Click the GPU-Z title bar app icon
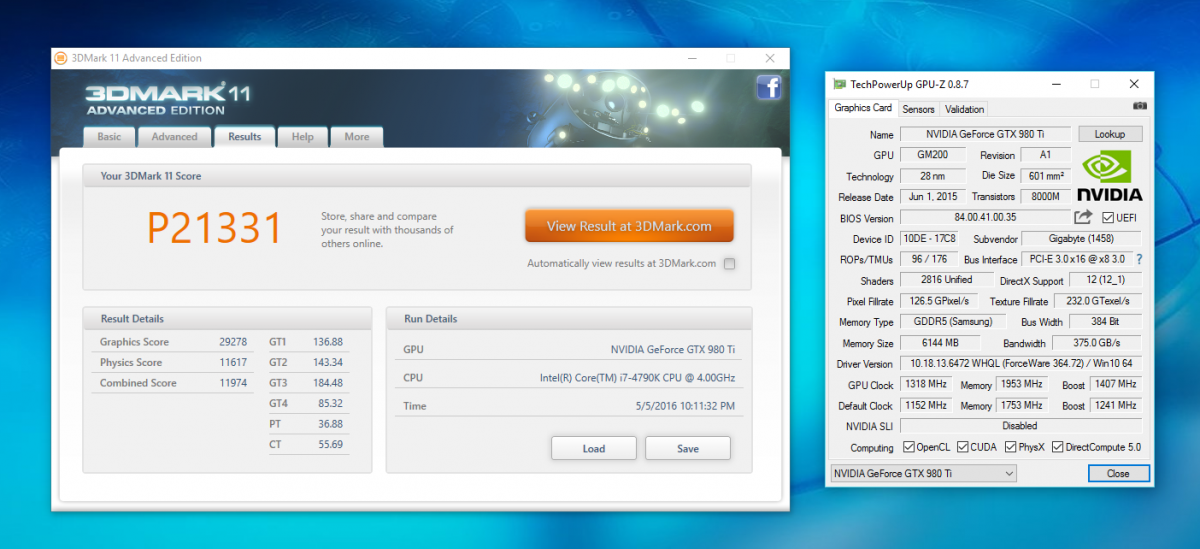The image size is (1200, 549). pyautogui.click(x=840, y=84)
